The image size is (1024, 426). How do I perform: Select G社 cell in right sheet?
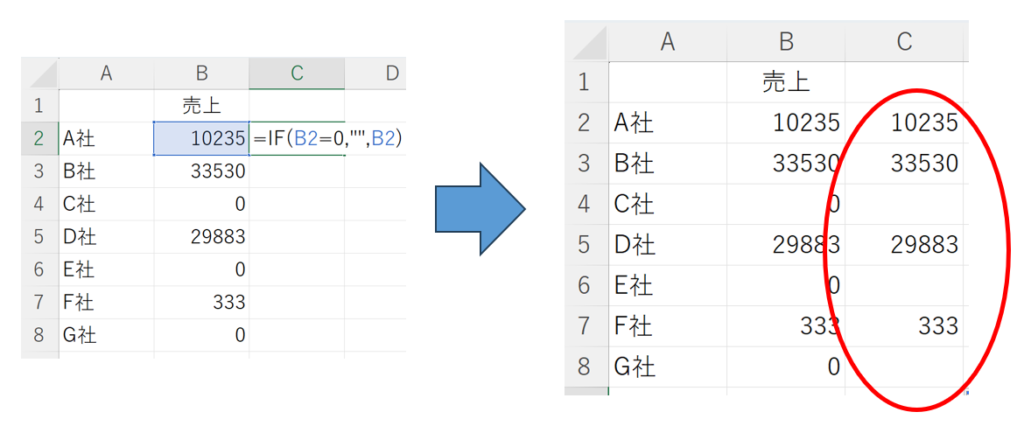(667, 366)
